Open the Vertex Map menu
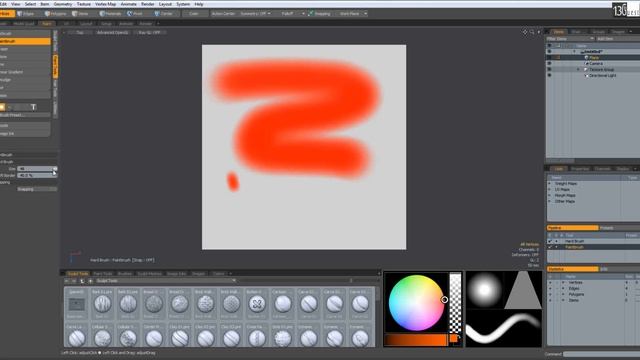Screen dimensions: 640x360 (105, 4)
